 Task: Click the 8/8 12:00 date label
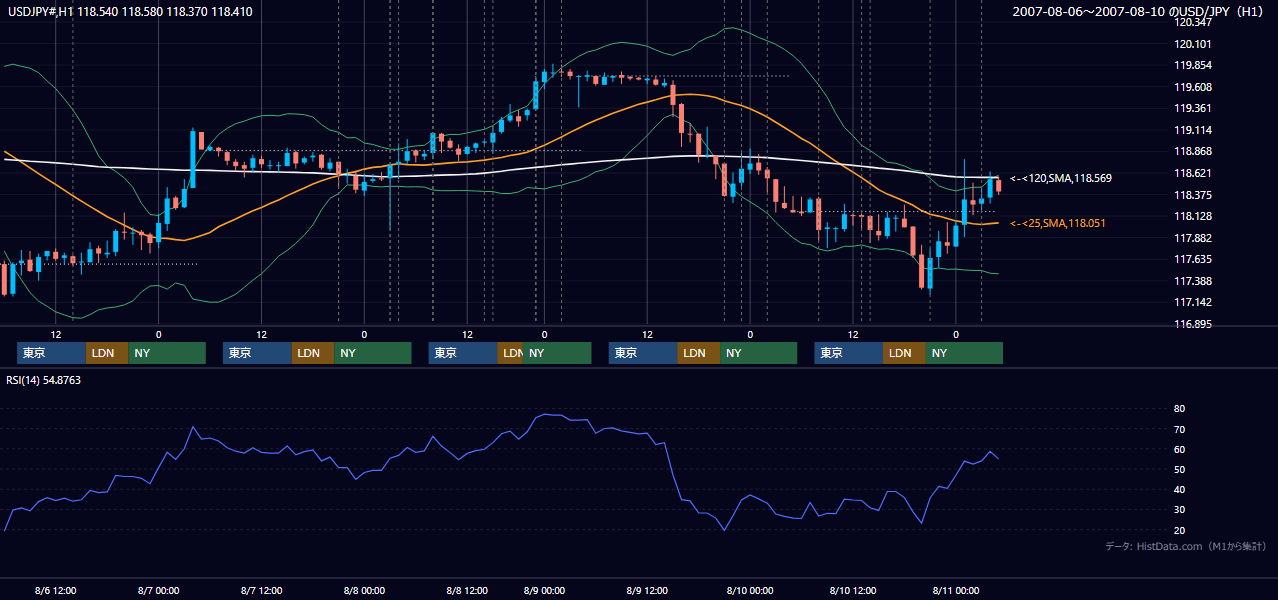(x=467, y=590)
